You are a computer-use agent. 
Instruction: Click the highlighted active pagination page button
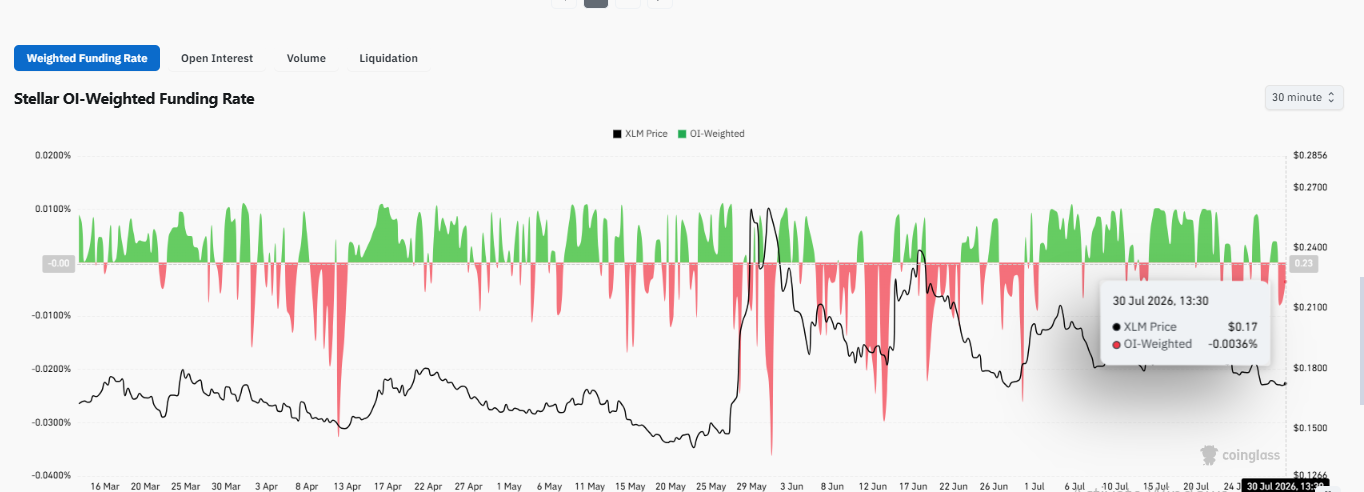596,3
